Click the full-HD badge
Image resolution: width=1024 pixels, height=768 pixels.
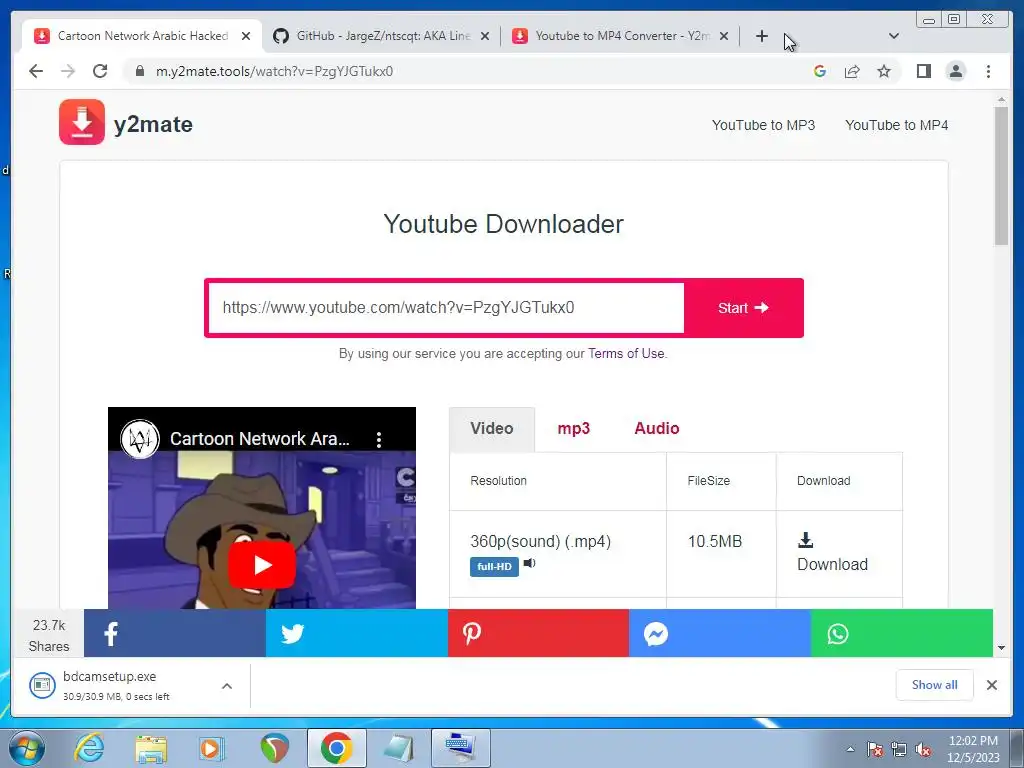[x=494, y=566]
